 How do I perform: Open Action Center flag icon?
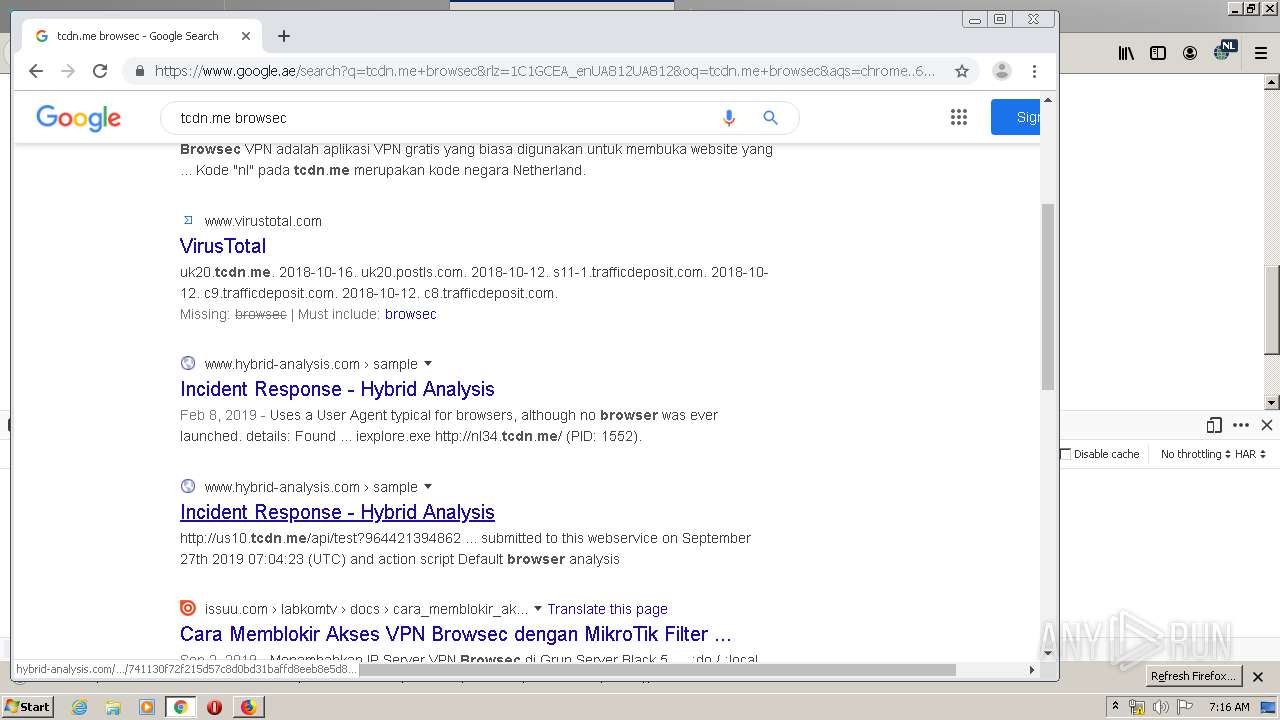[x=1183, y=707]
